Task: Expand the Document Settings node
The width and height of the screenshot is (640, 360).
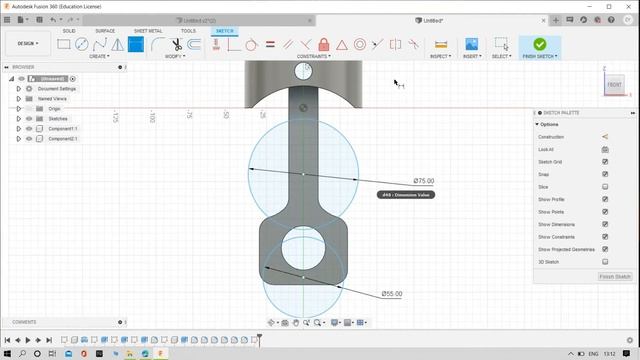Action: click(18, 89)
